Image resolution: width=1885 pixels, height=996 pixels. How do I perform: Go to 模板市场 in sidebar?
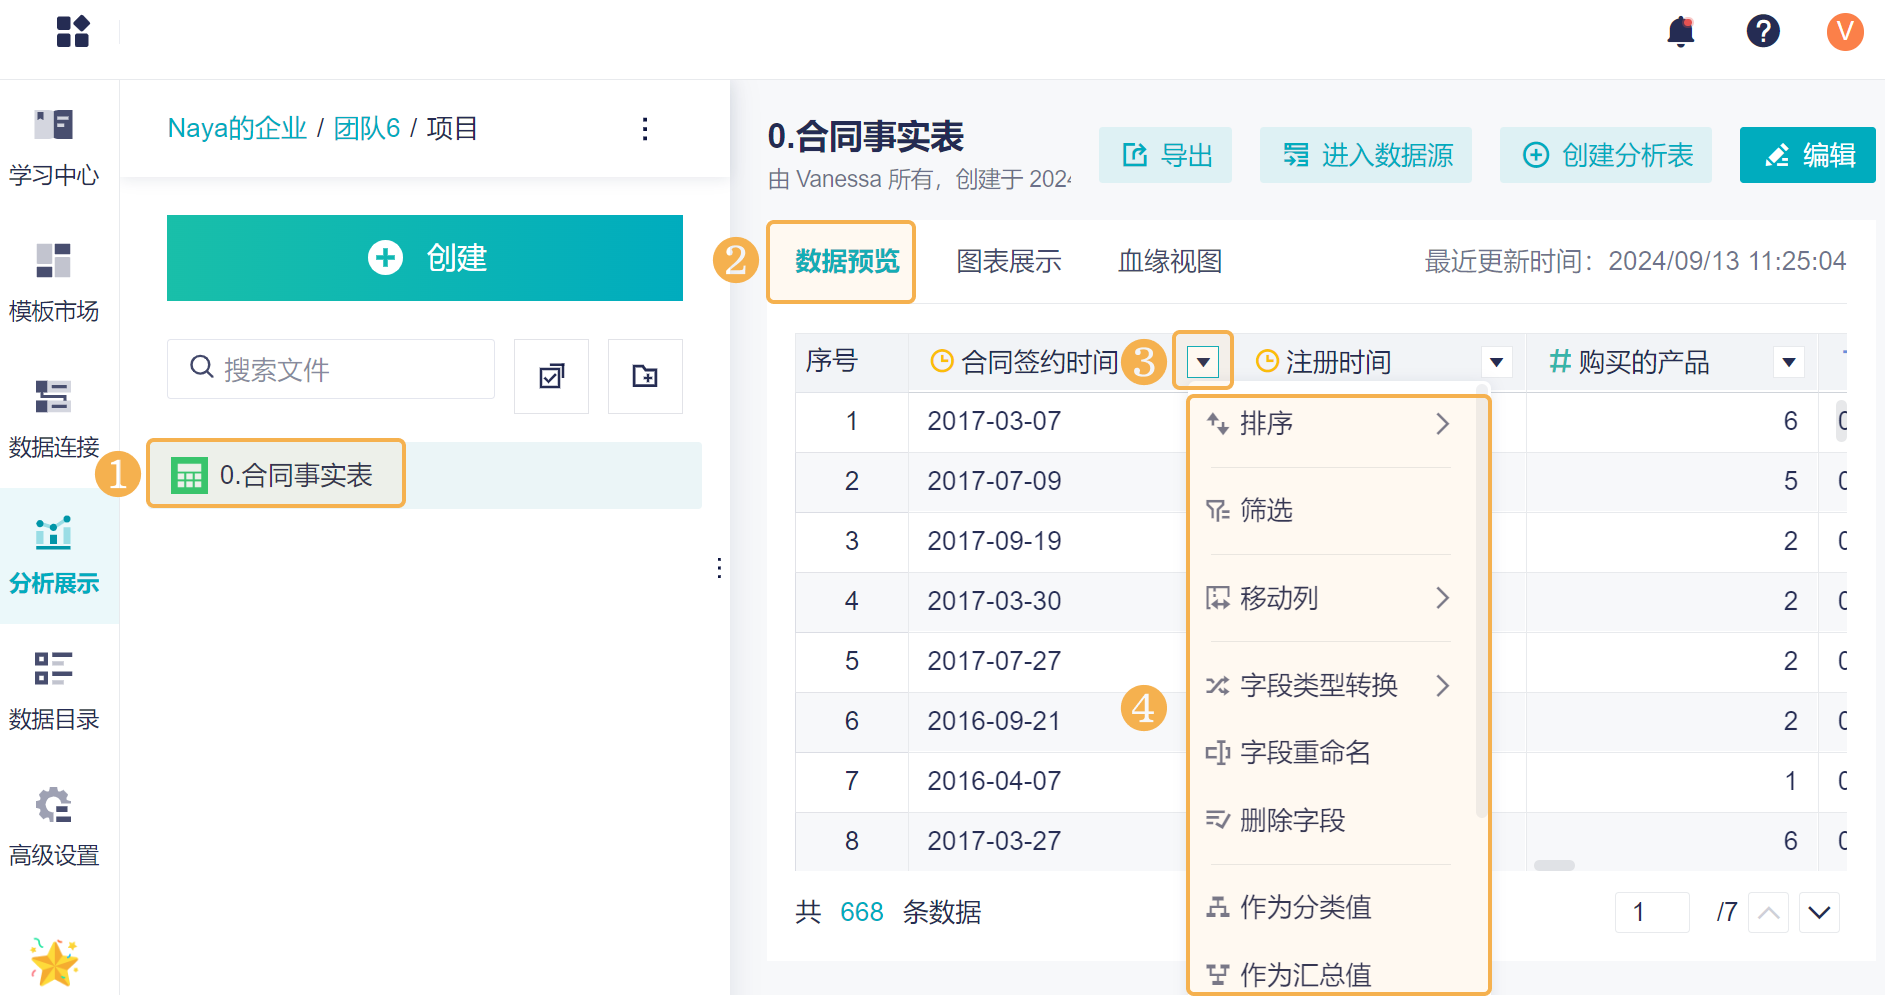pyautogui.click(x=54, y=284)
